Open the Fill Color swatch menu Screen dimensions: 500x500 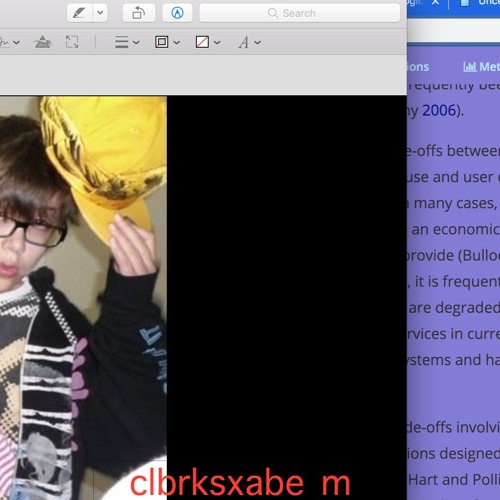[x=208, y=42]
